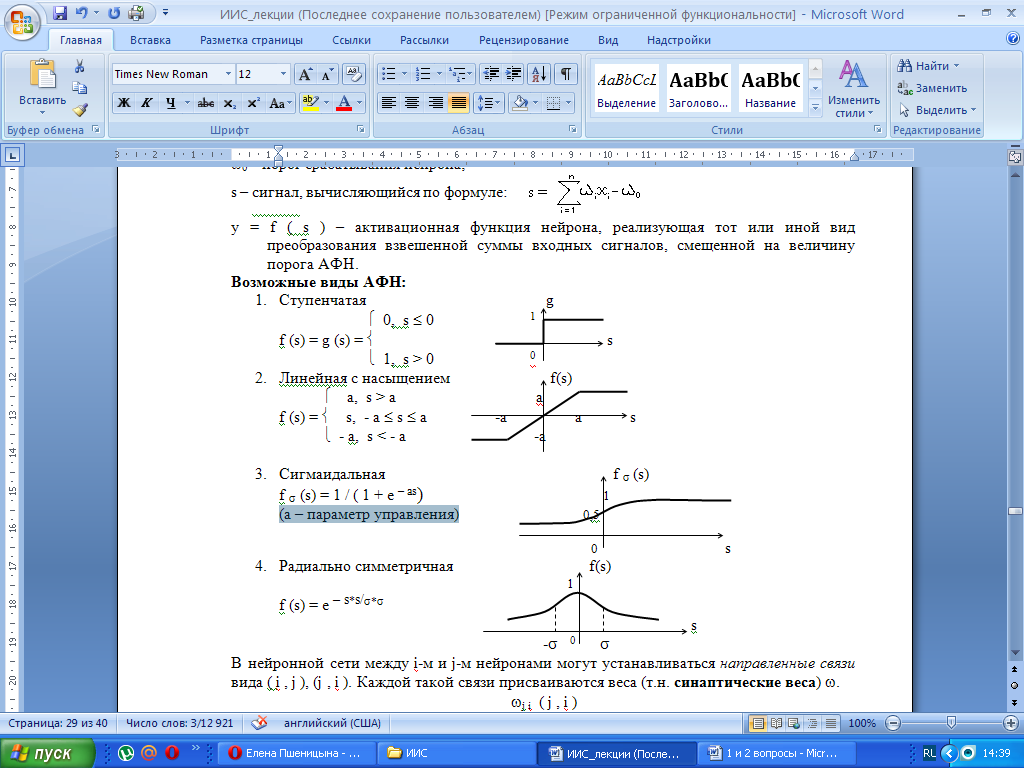1024x768 pixels.
Task: Launch Opera from quick launch bar
Action: (x=172, y=753)
